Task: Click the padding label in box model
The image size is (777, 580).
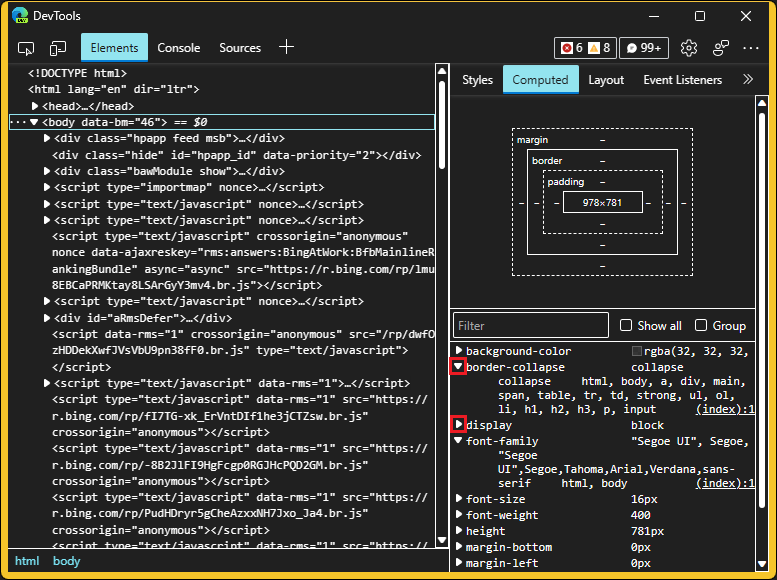Action: click(565, 181)
